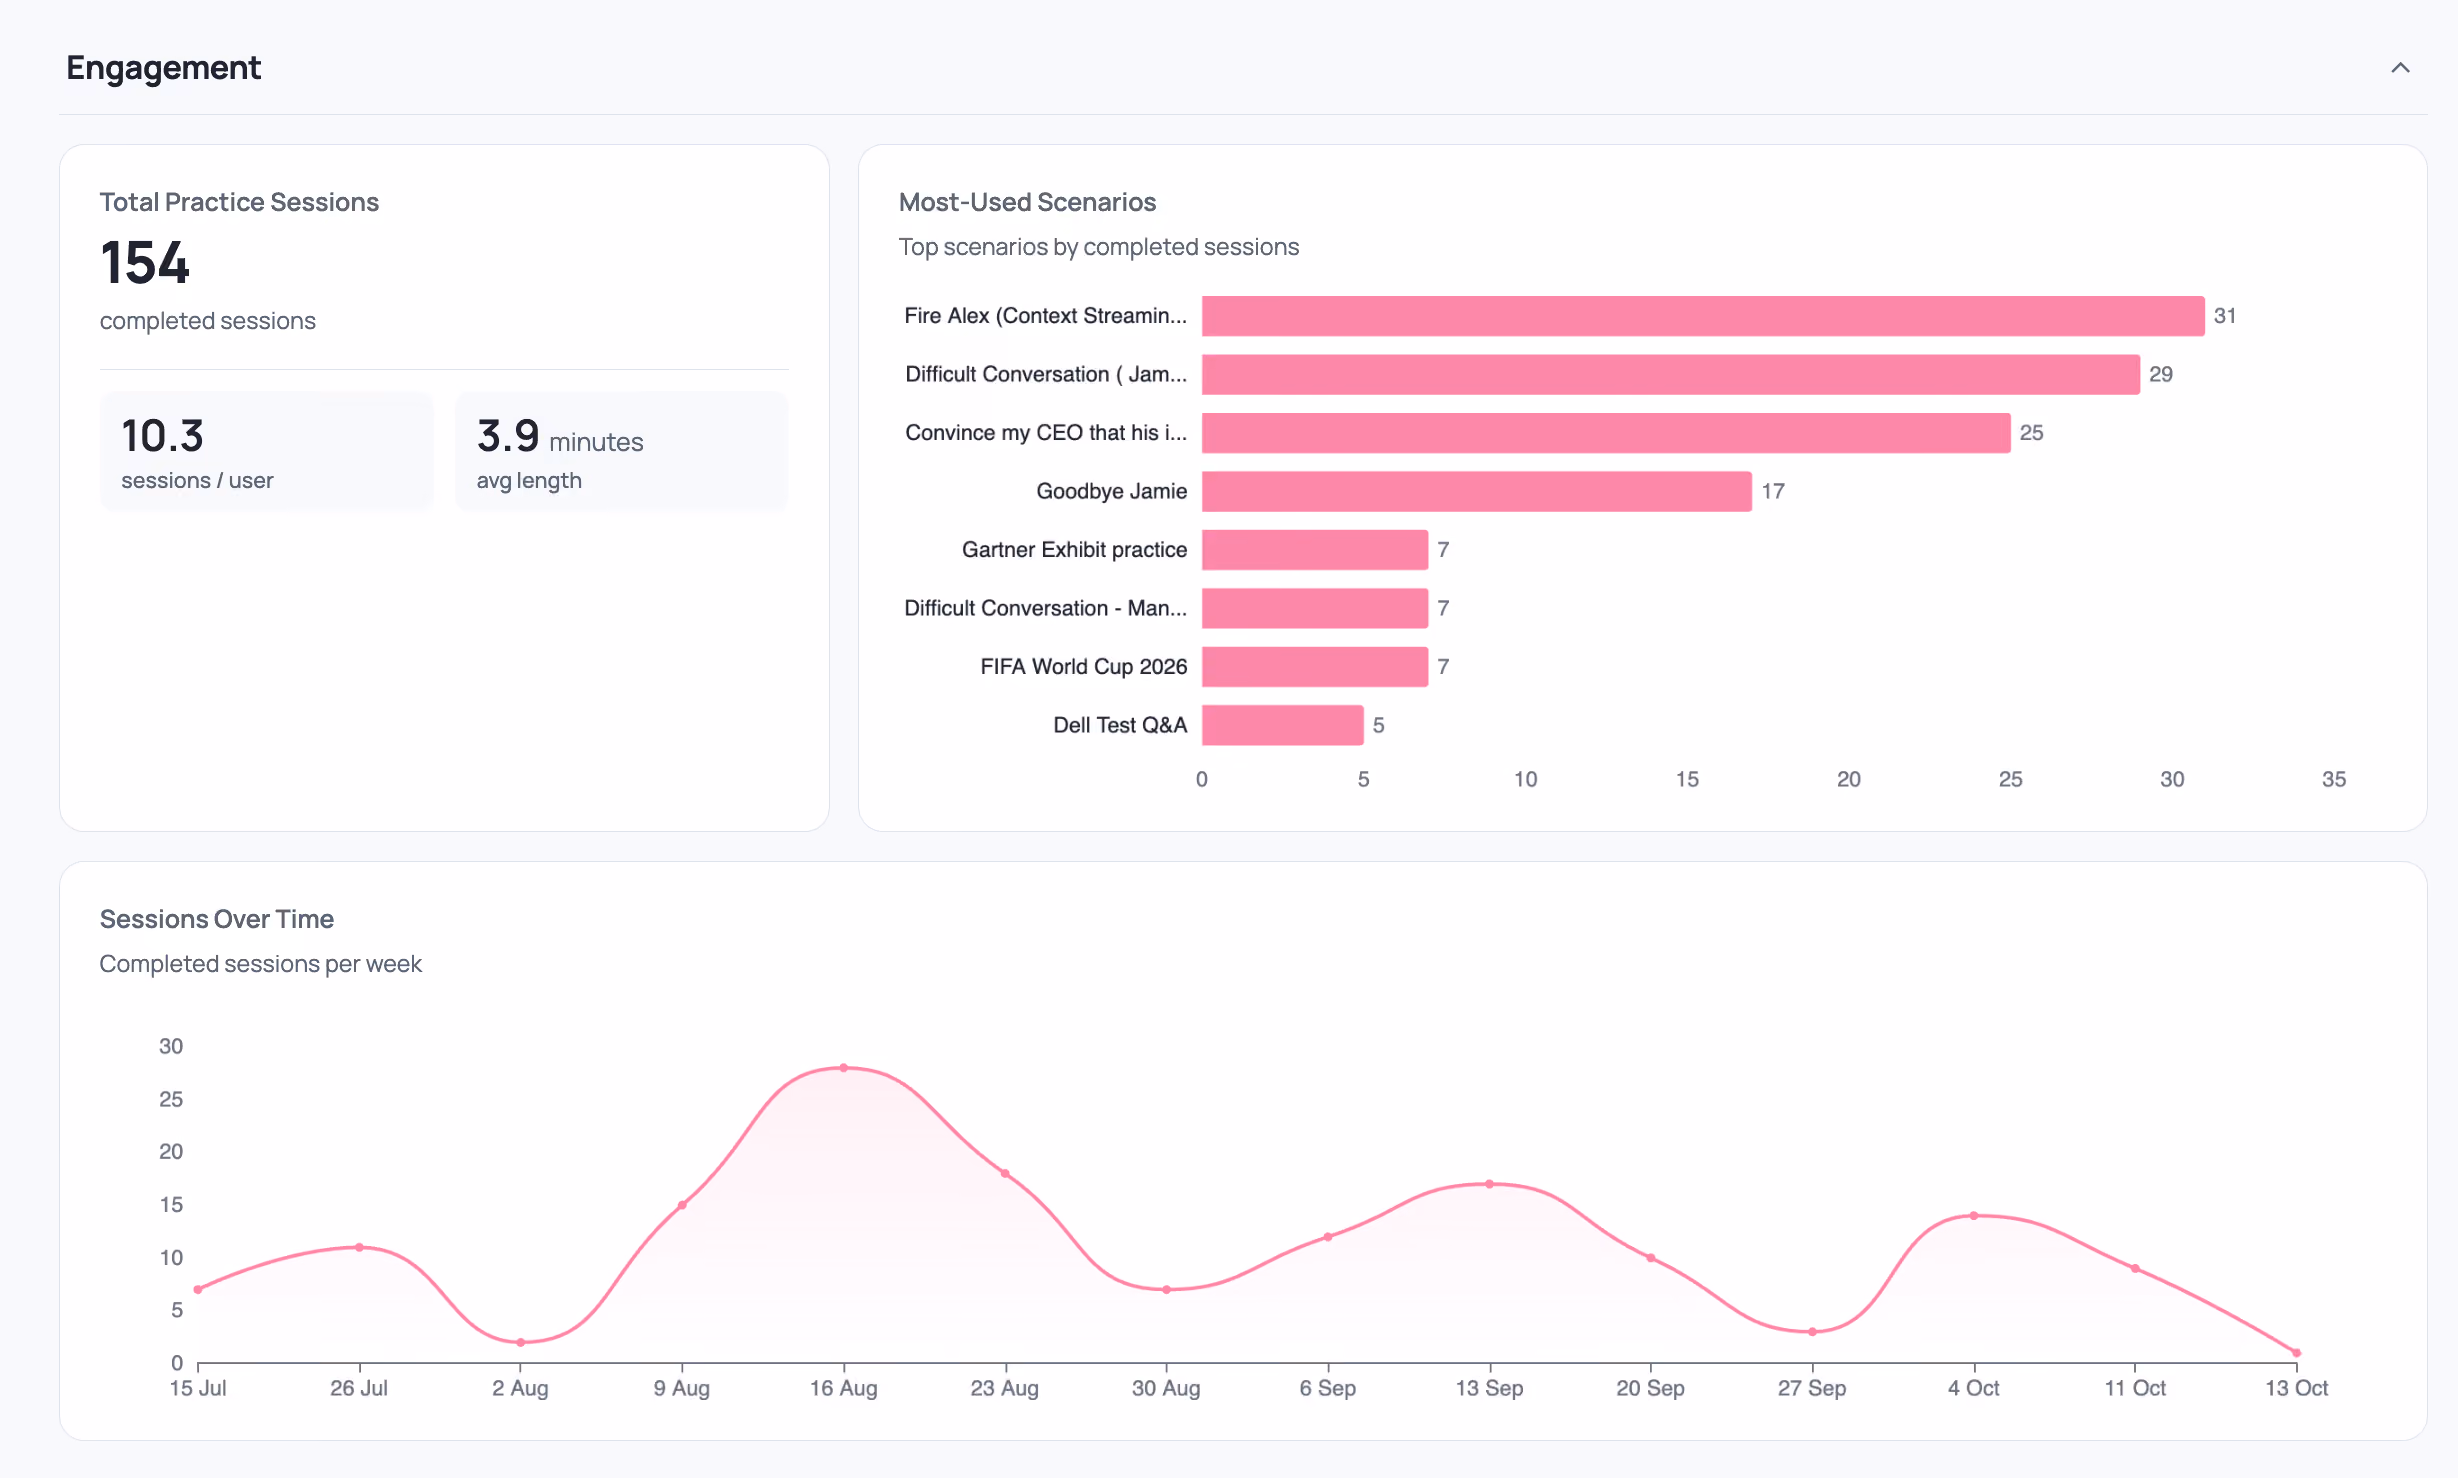Click the Gartner Exhibit practice bar
Viewport: 2458px width, 1478px height.
[1315, 550]
